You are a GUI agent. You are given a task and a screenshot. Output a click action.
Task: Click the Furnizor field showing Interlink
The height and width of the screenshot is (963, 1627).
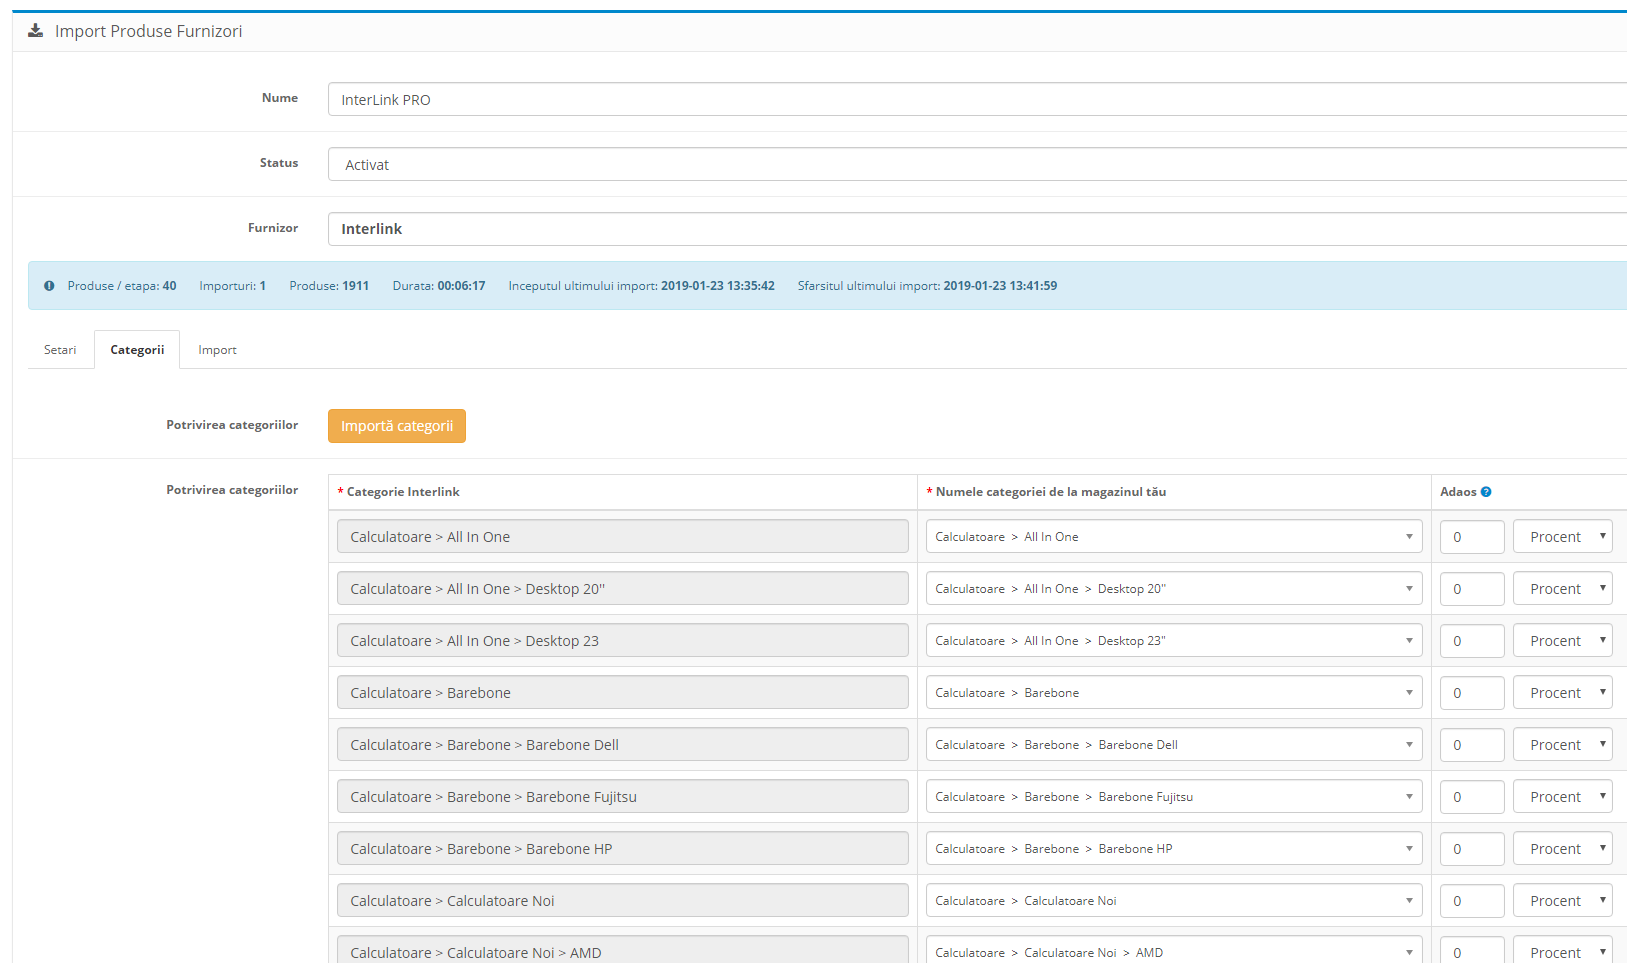[x=976, y=229]
